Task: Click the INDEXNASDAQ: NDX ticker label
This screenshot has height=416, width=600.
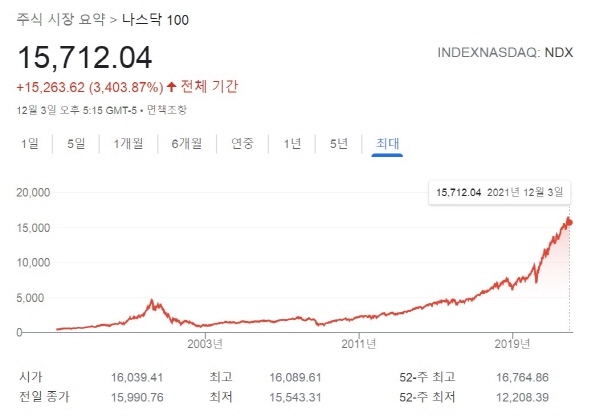Action: pyautogui.click(x=505, y=52)
